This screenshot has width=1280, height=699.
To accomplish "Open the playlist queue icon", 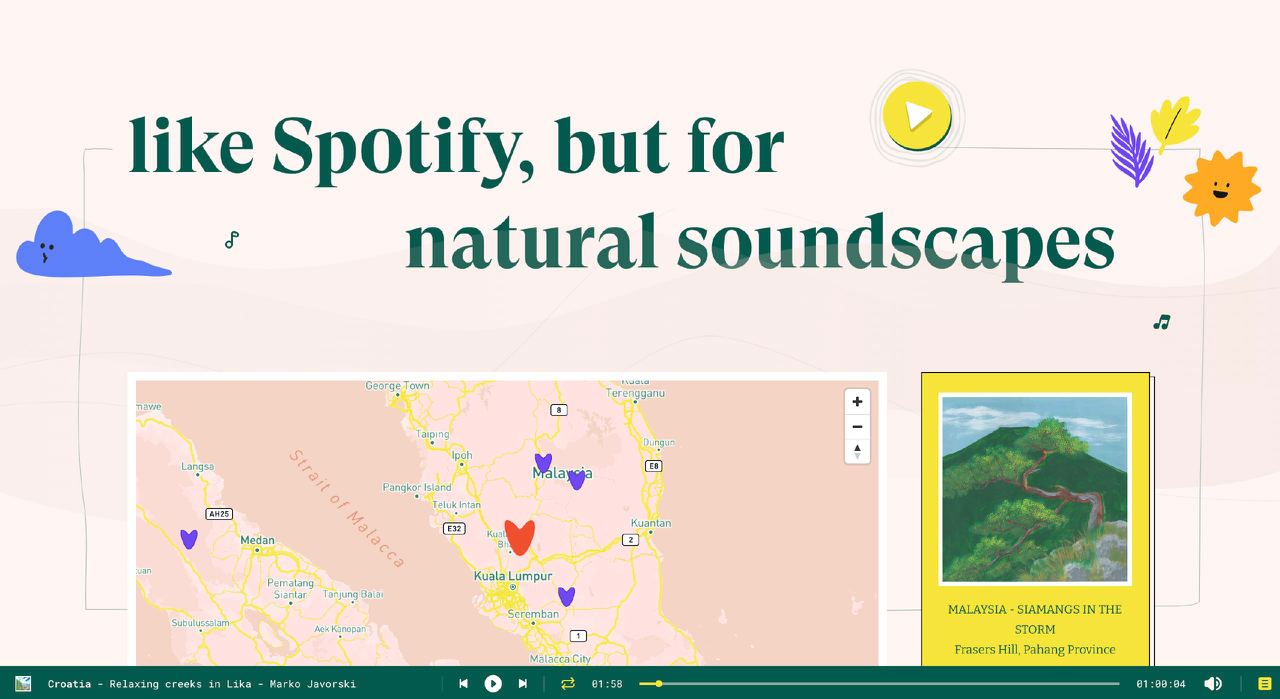I will (x=1265, y=684).
